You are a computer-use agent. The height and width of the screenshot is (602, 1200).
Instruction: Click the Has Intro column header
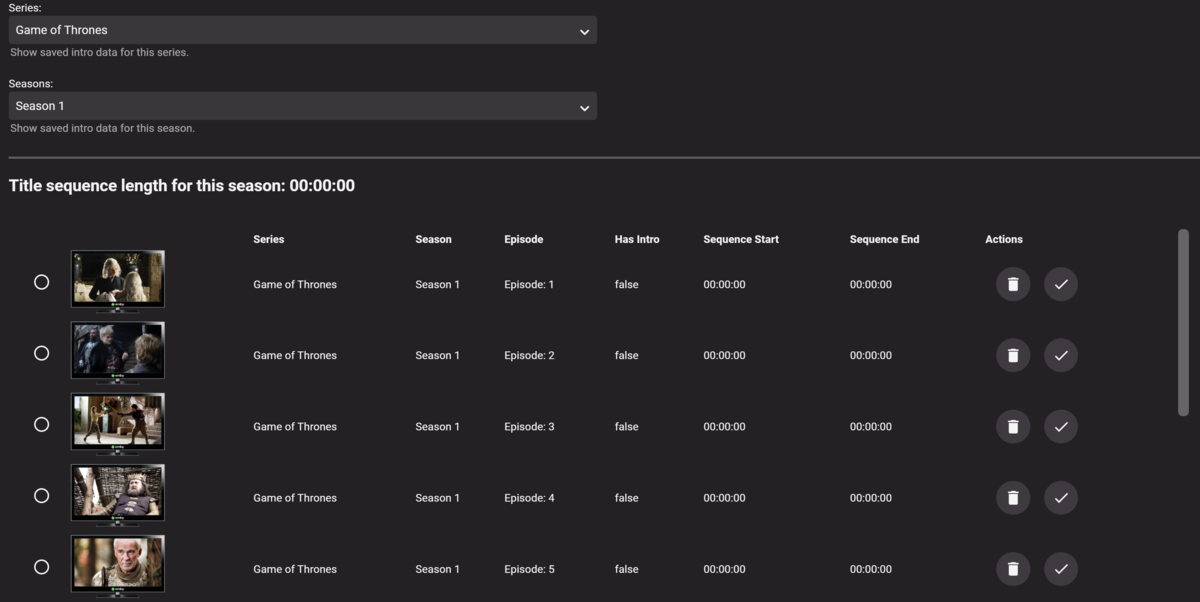[636, 239]
